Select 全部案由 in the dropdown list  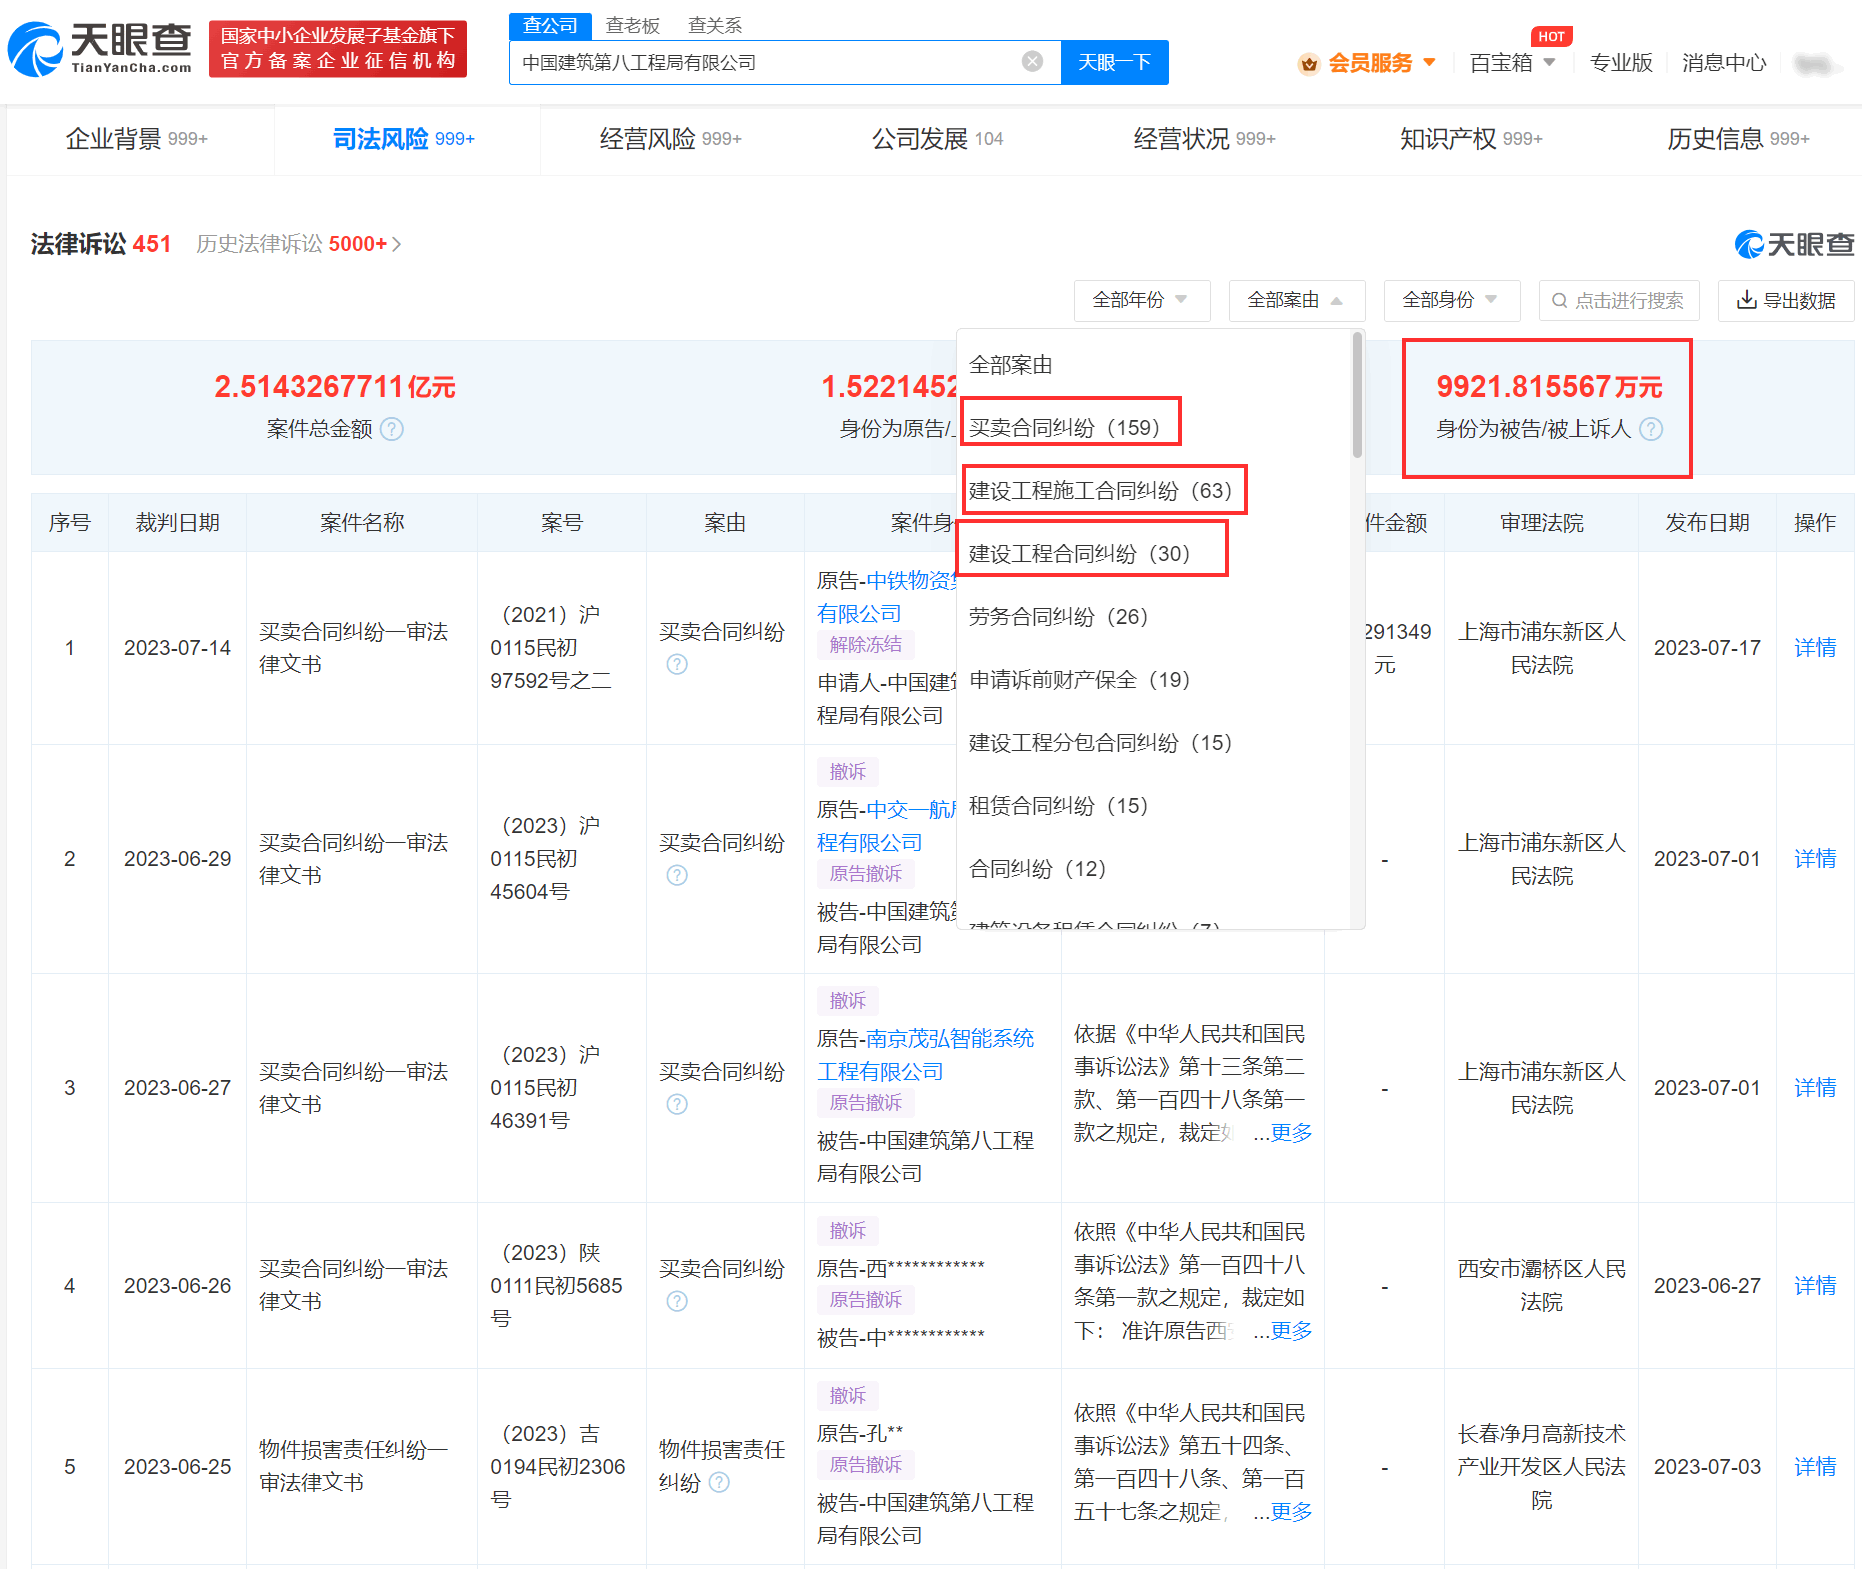coord(1011,365)
